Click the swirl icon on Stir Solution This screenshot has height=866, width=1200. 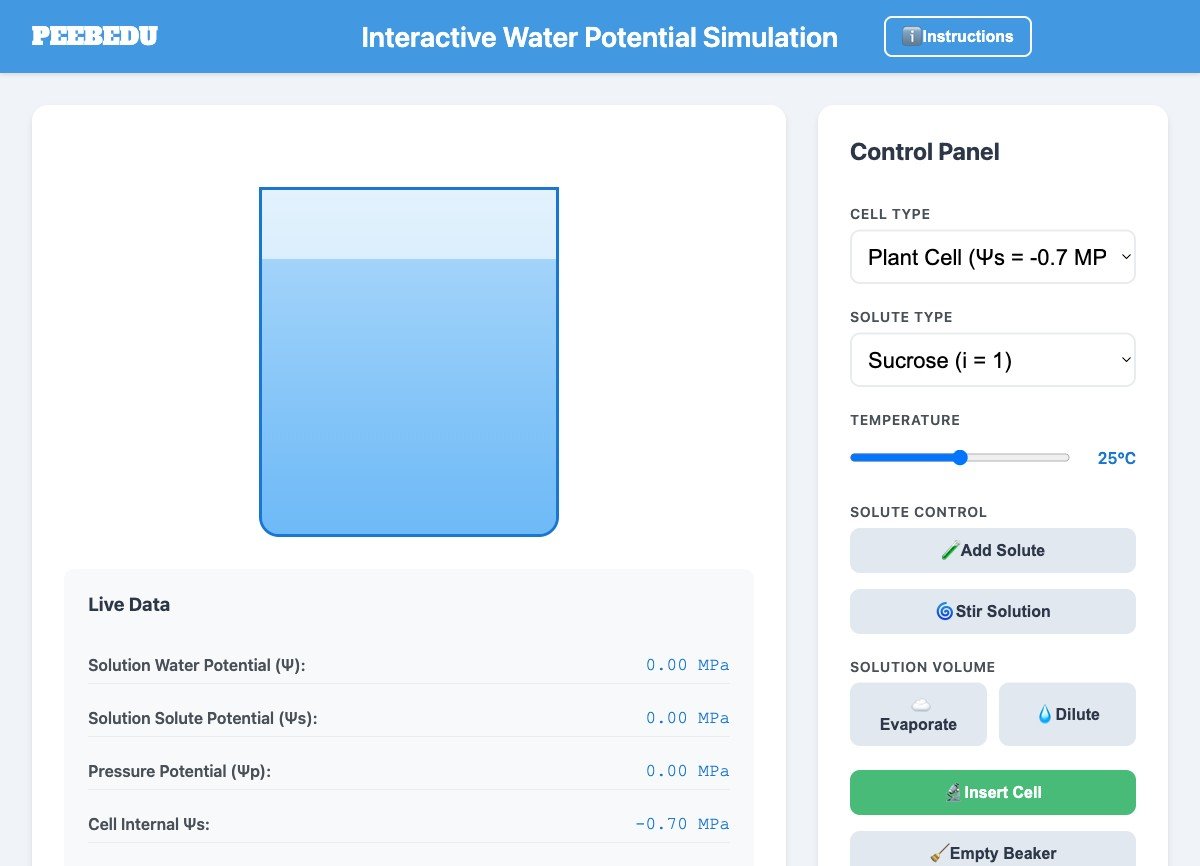tap(945, 611)
